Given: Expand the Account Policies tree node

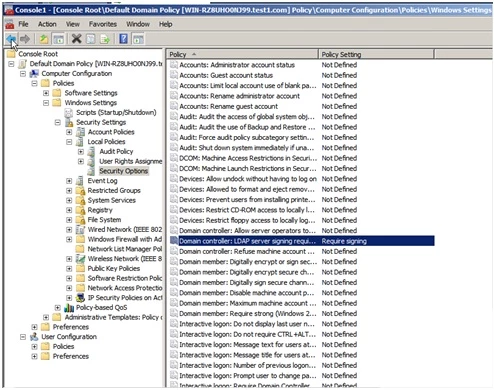Looking at the screenshot, I should tap(69, 132).
